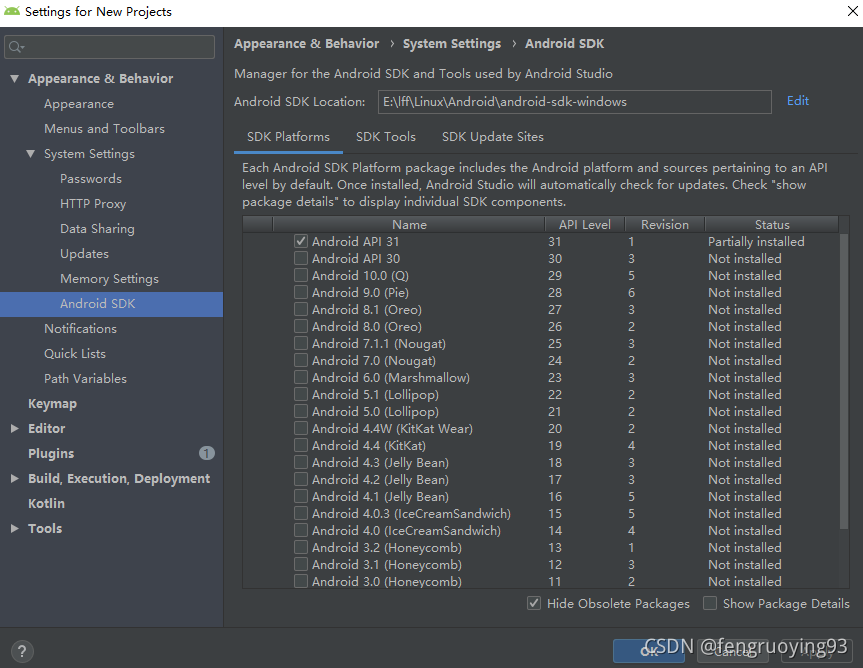Sort by the Revision column header

(665, 225)
